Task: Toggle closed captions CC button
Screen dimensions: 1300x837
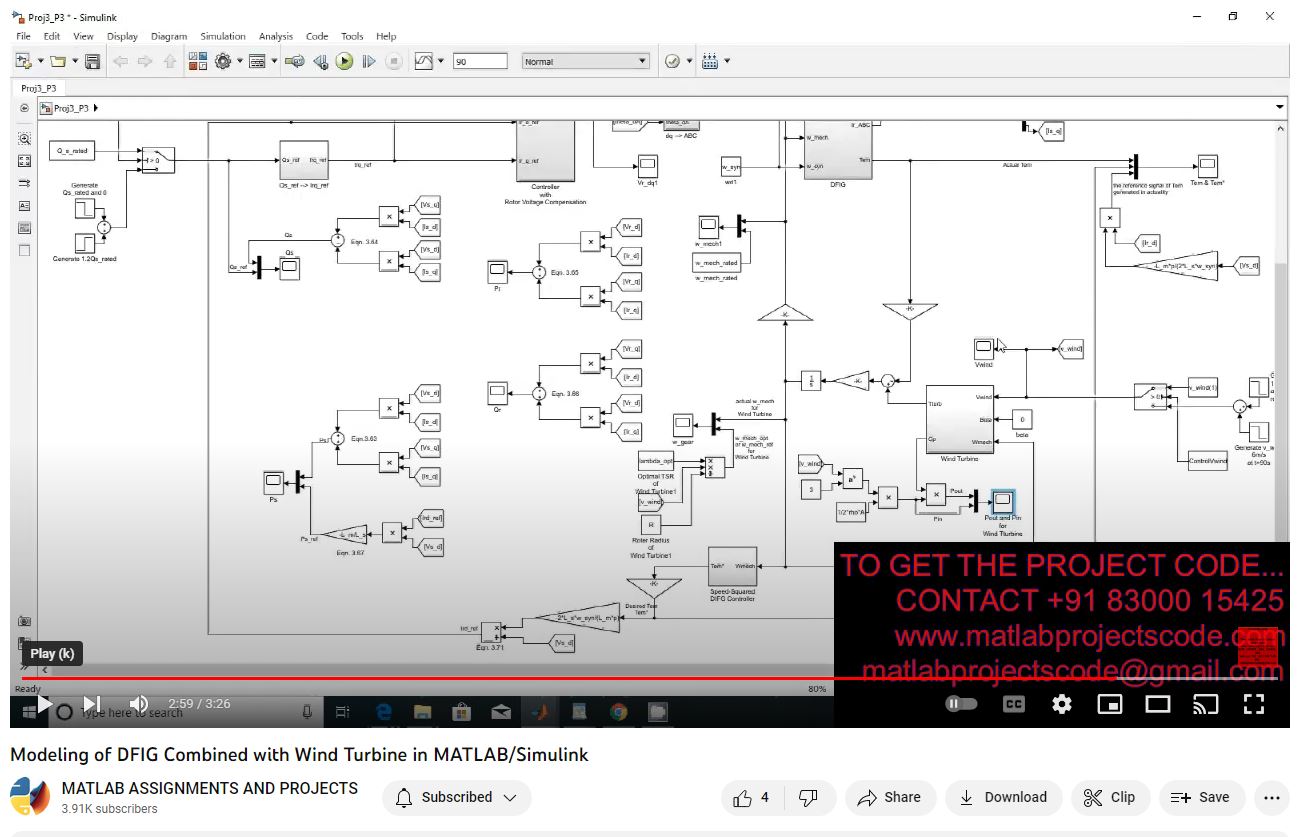Action: coord(1013,705)
